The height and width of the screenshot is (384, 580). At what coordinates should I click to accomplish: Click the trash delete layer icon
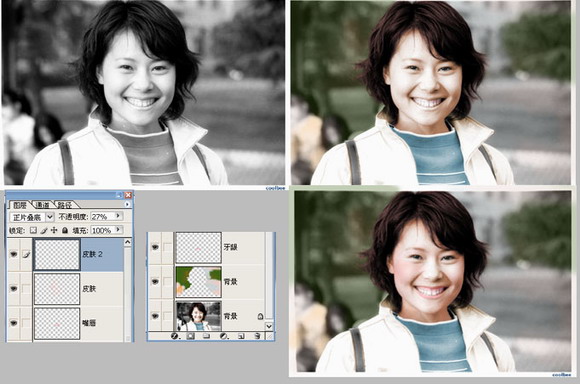coord(257,336)
